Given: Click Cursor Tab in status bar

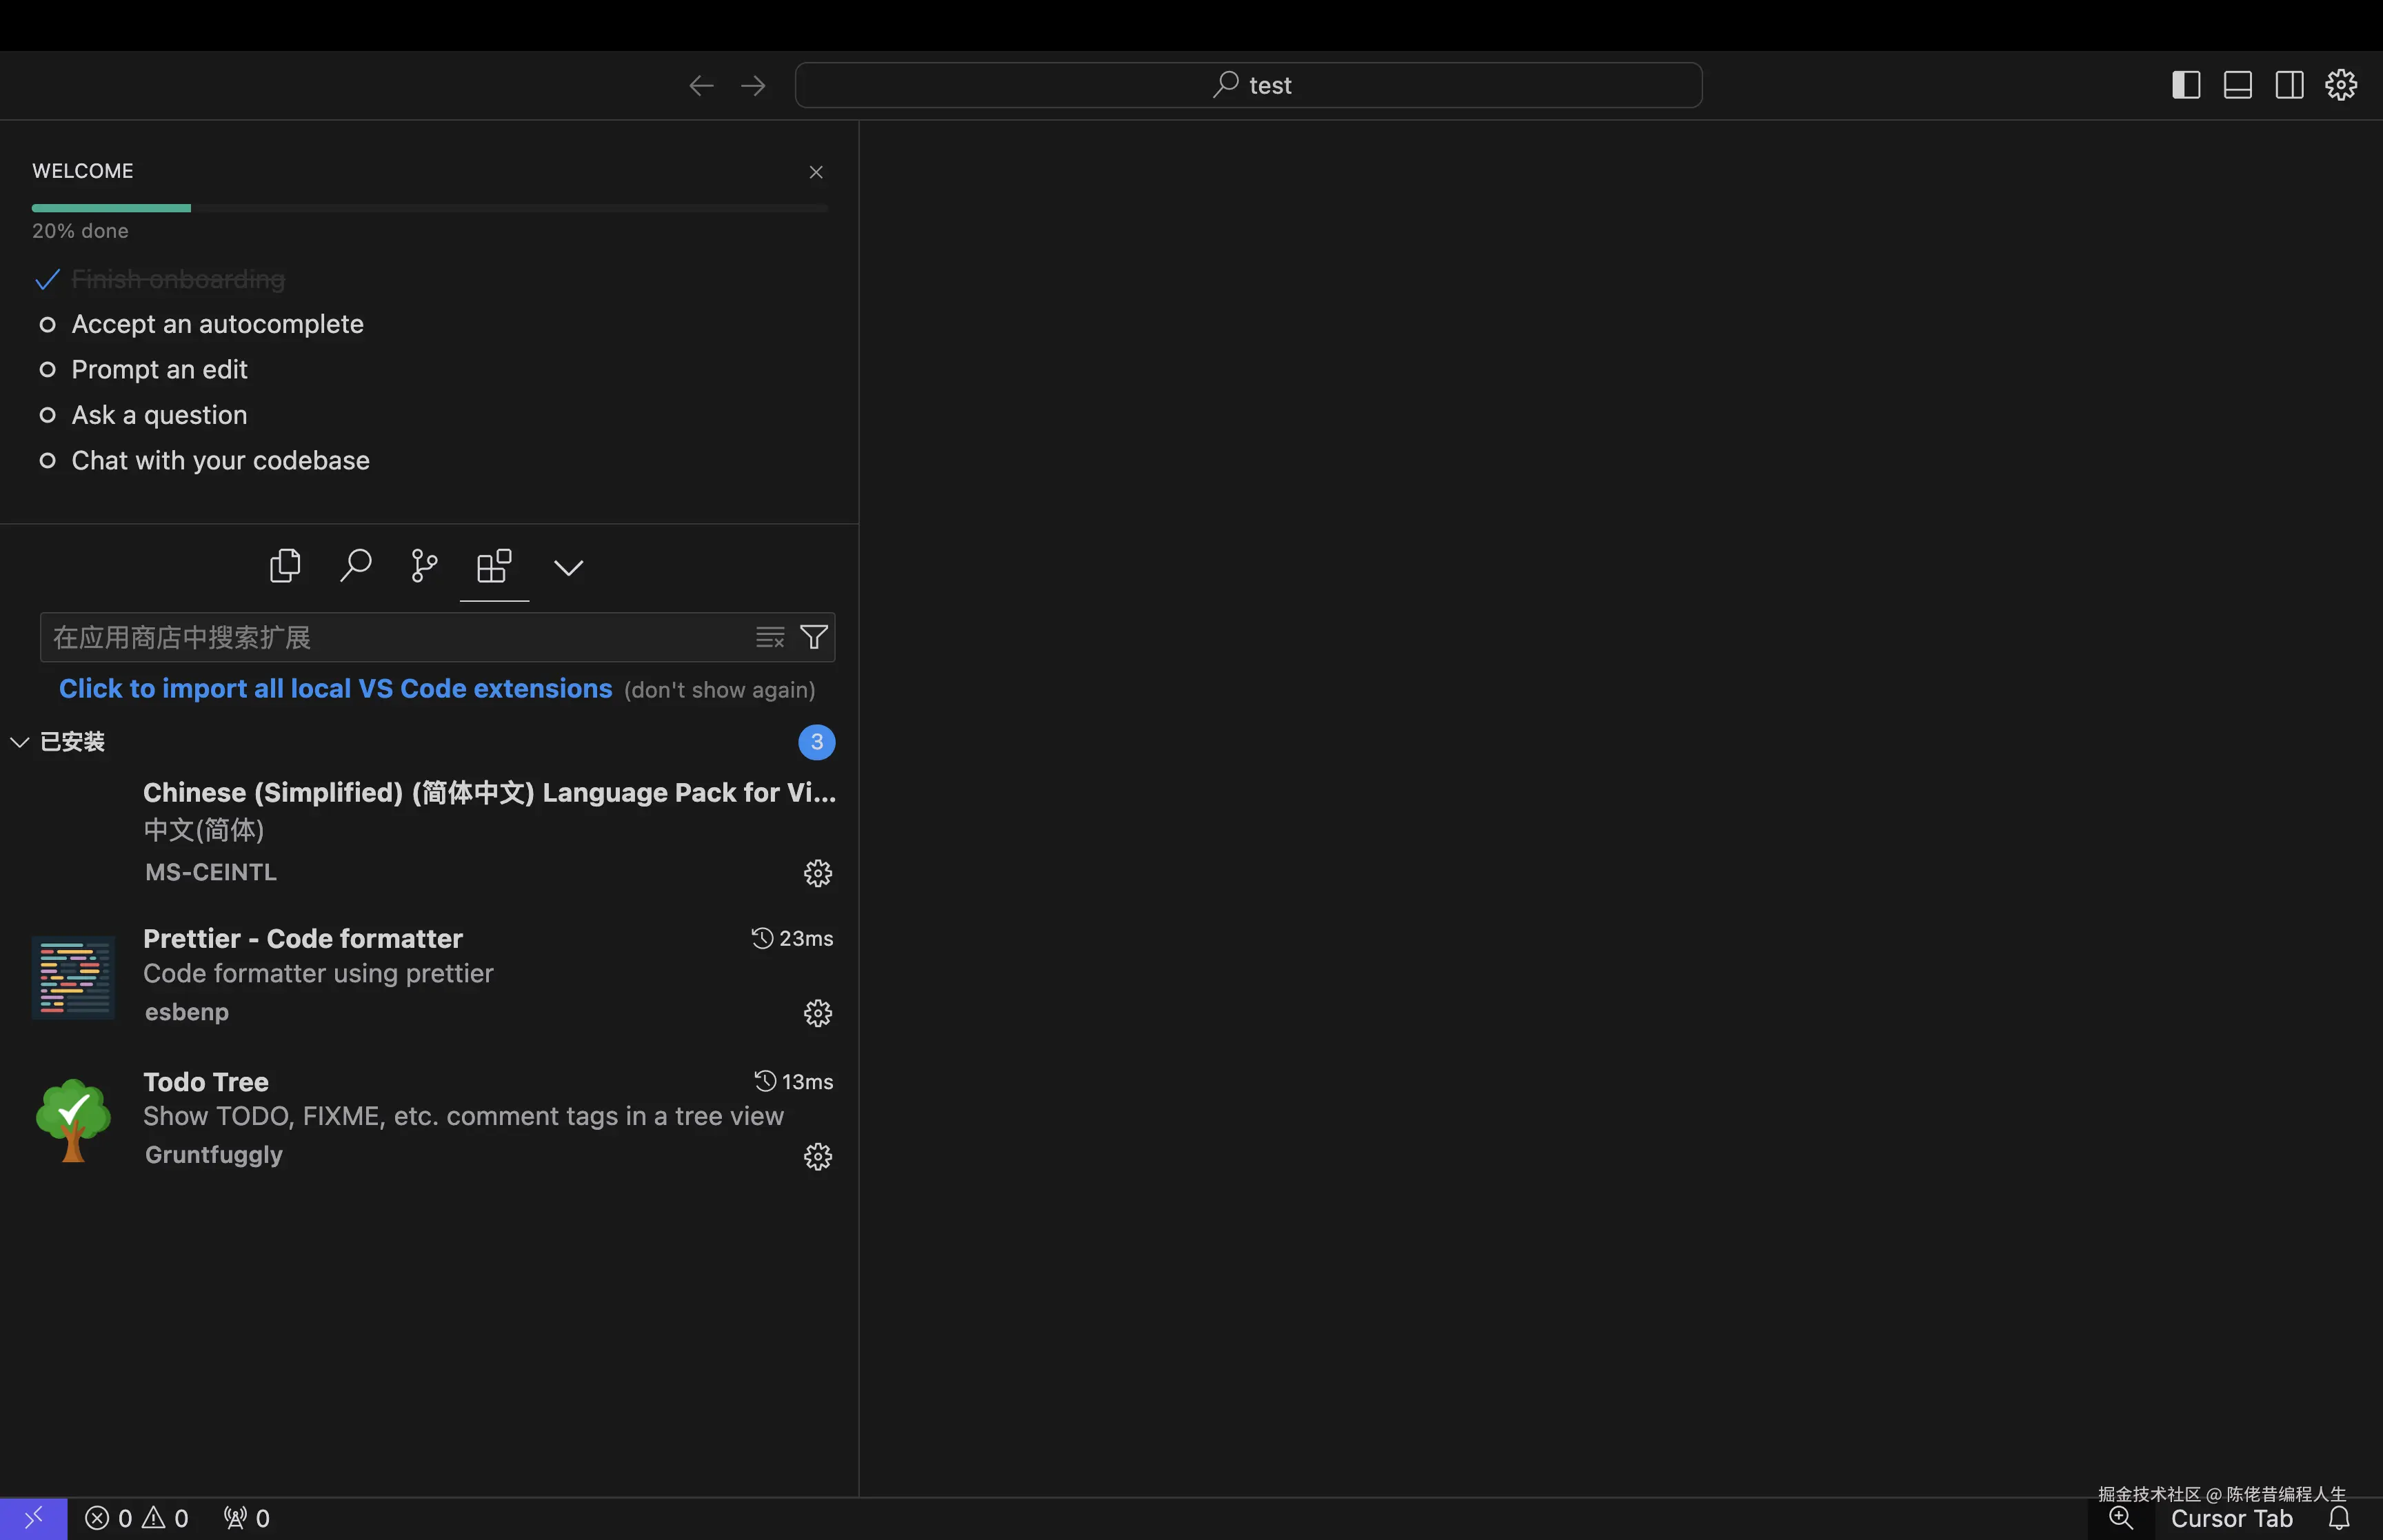Looking at the screenshot, I should [x=2231, y=1518].
